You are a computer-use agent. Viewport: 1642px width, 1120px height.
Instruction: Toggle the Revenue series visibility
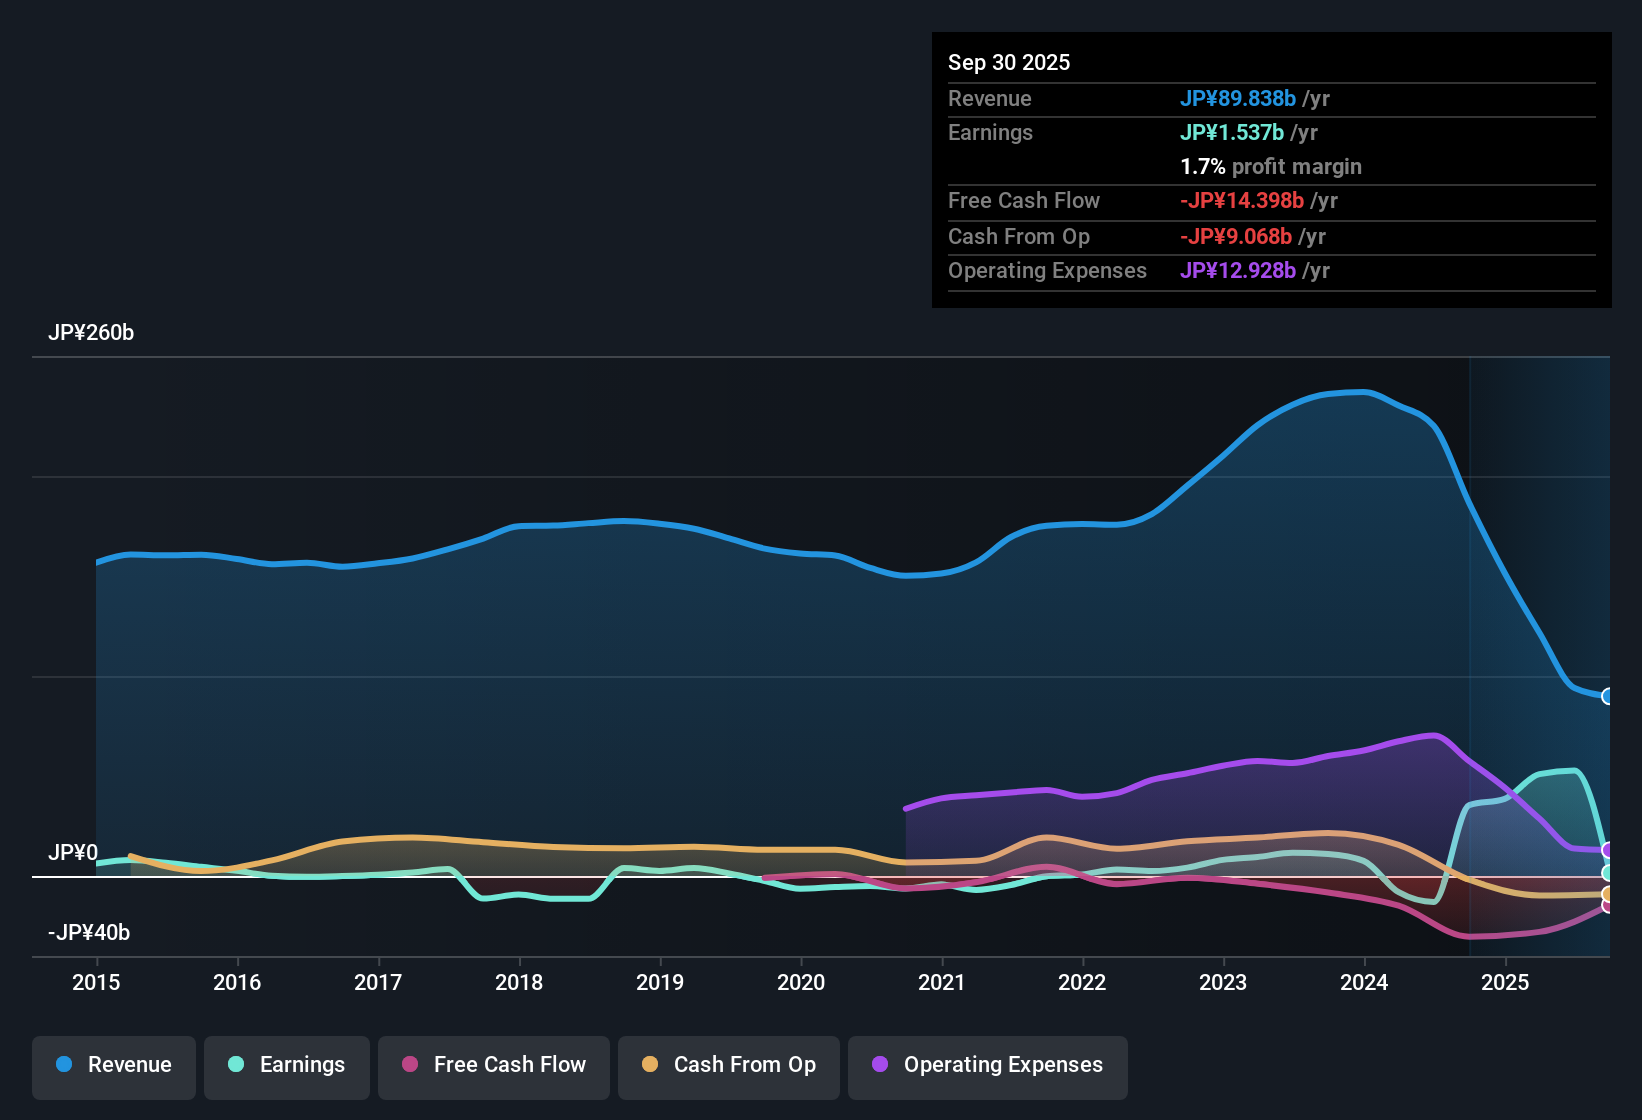(113, 1066)
